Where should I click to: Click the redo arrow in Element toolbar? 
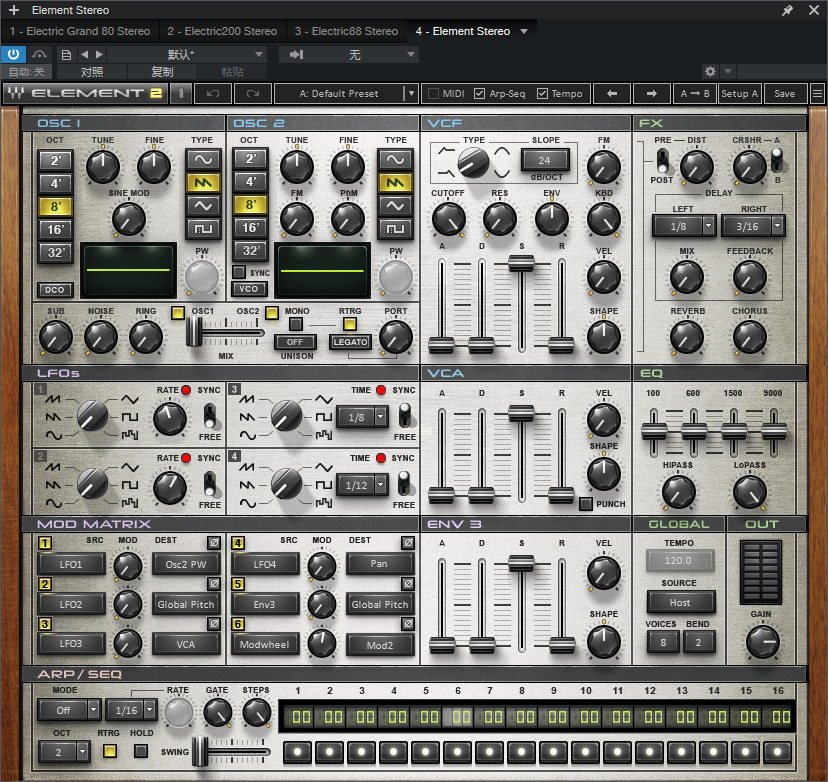tap(253, 93)
